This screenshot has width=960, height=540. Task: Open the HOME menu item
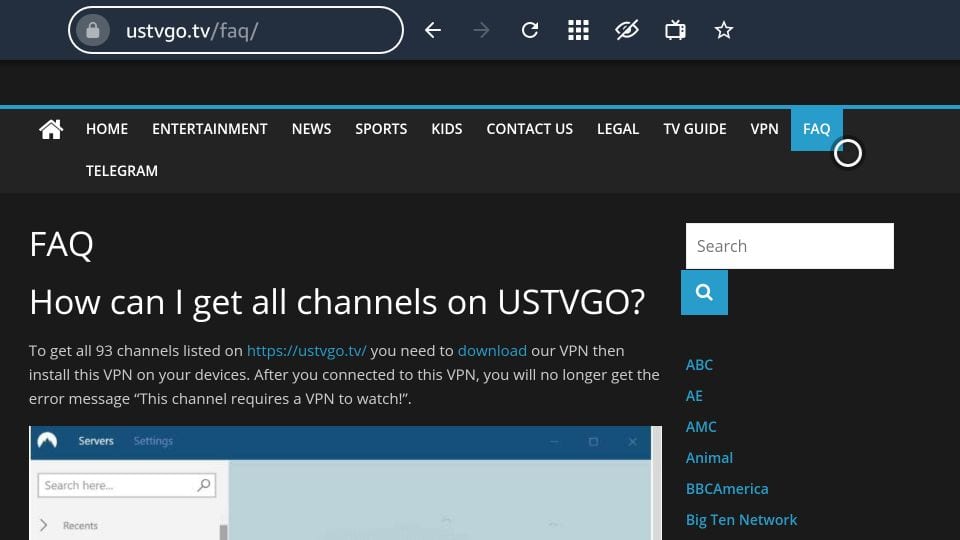pos(107,129)
